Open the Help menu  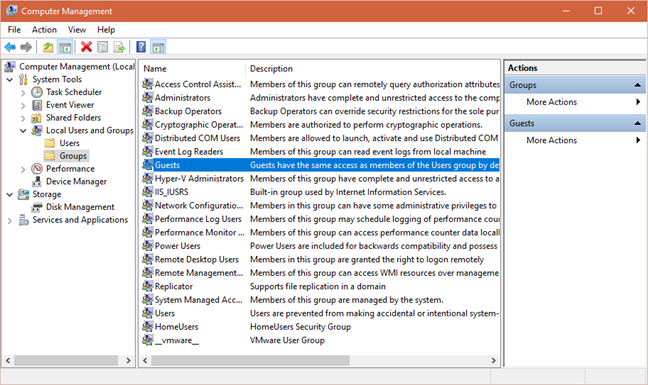point(106,30)
